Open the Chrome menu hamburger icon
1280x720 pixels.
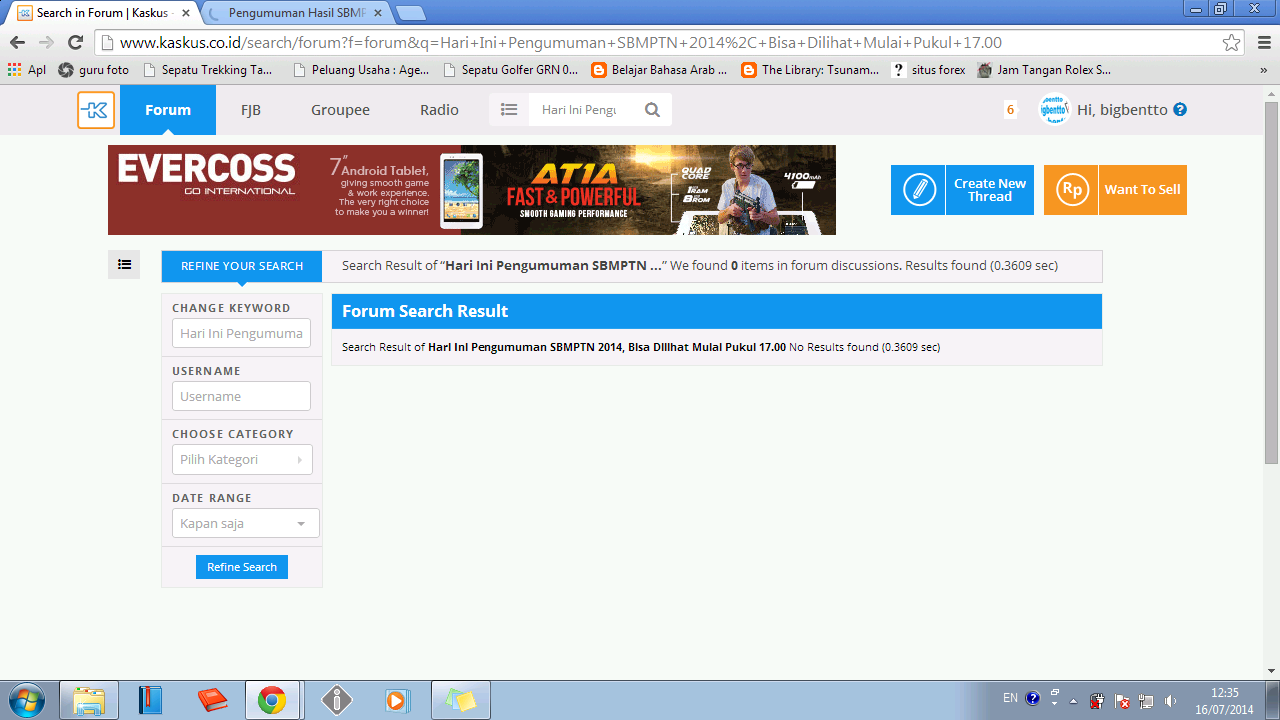pyautogui.click(x=1262, y=43)
